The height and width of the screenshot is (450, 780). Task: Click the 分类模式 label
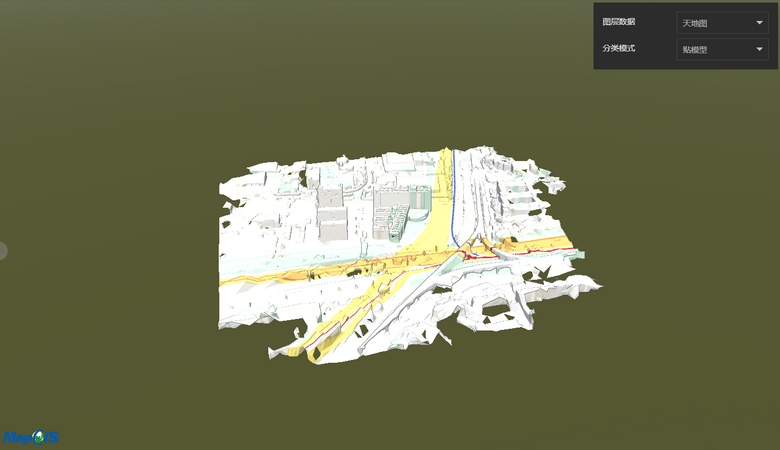tap(618, 48)
